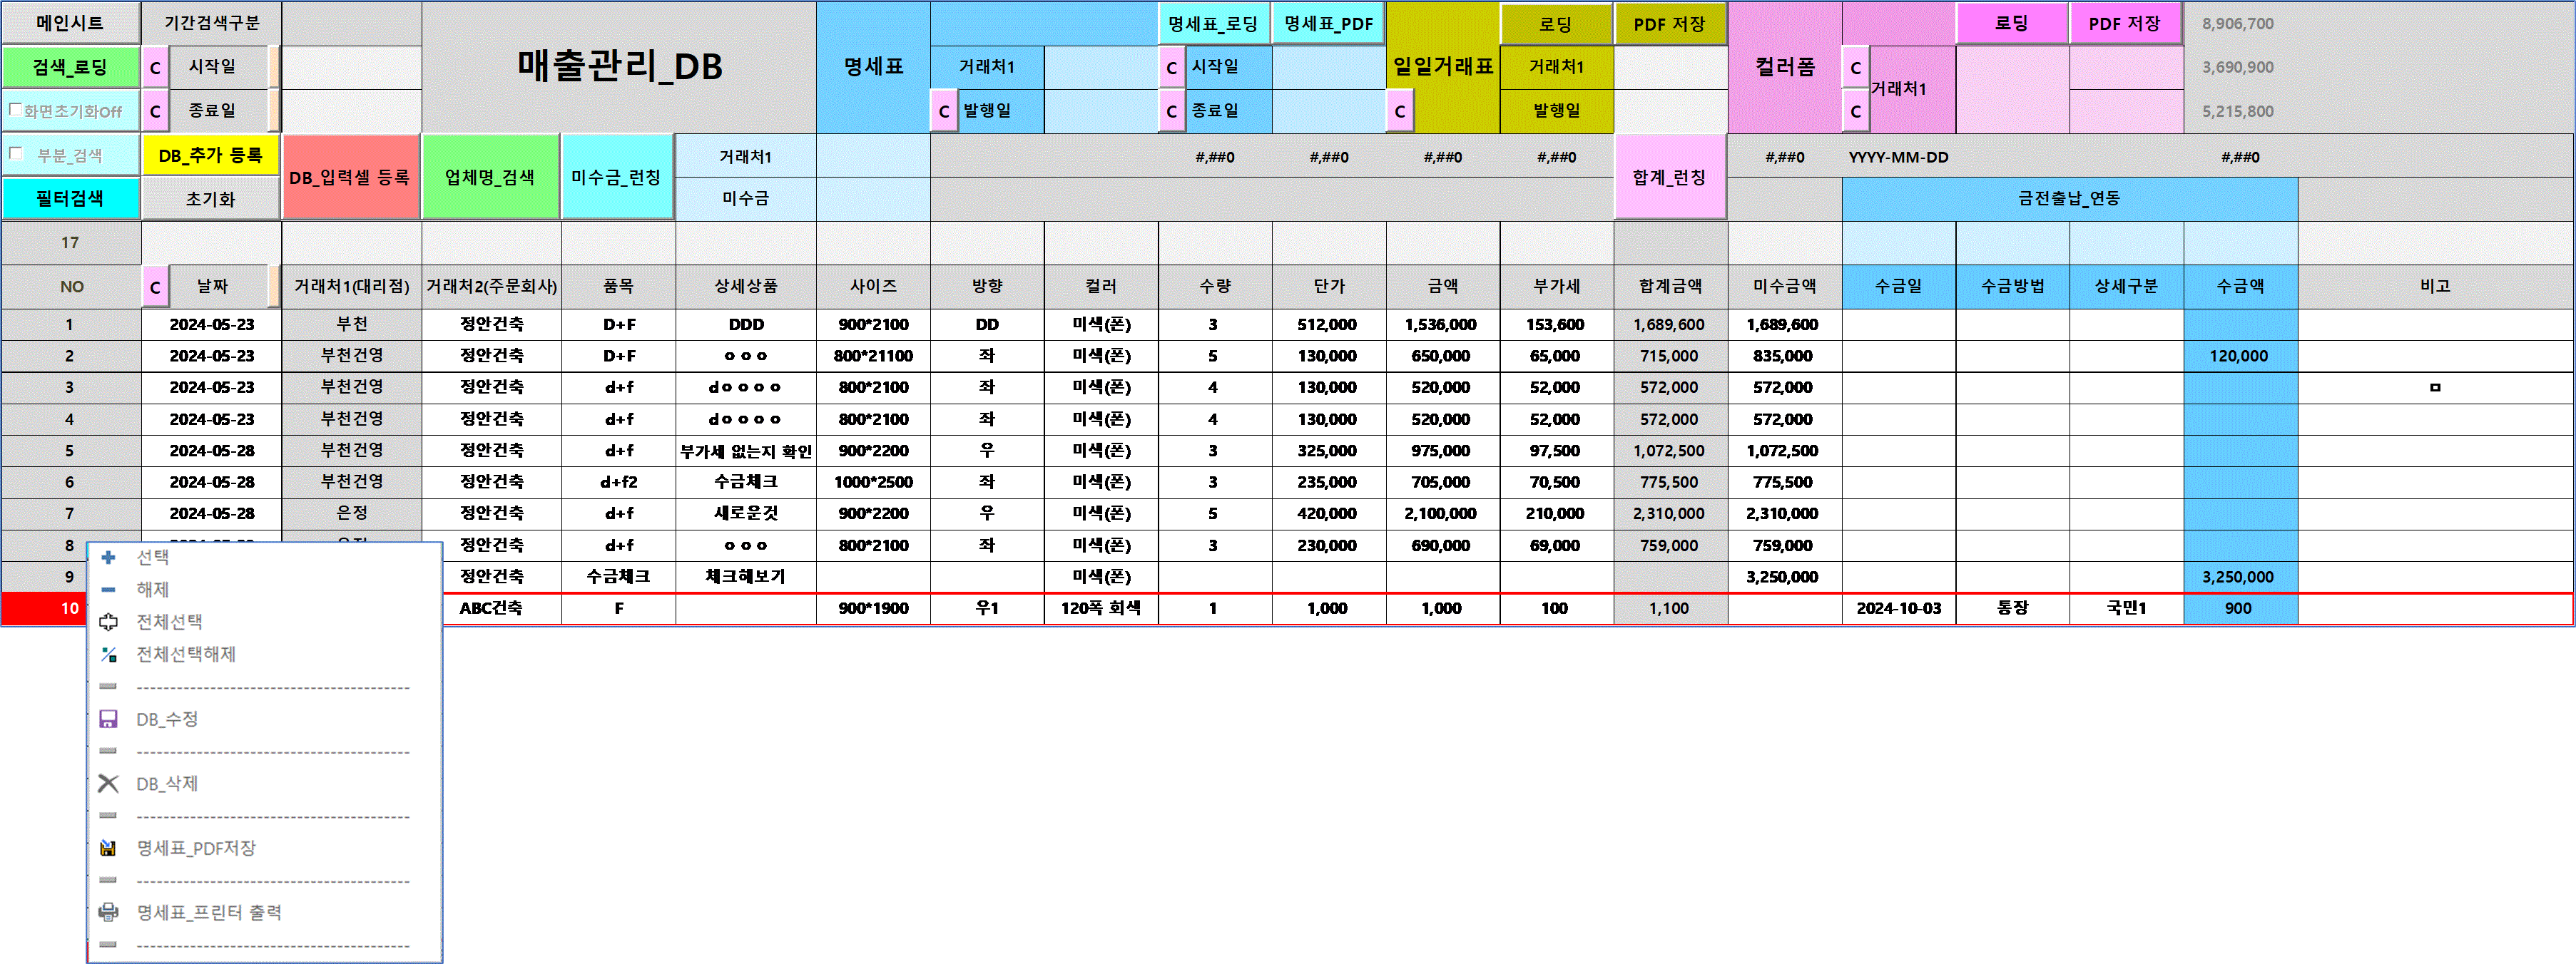Click the input cell next to 미수금 label
This screenshot has height=964, width=2576.
point(873,198)
